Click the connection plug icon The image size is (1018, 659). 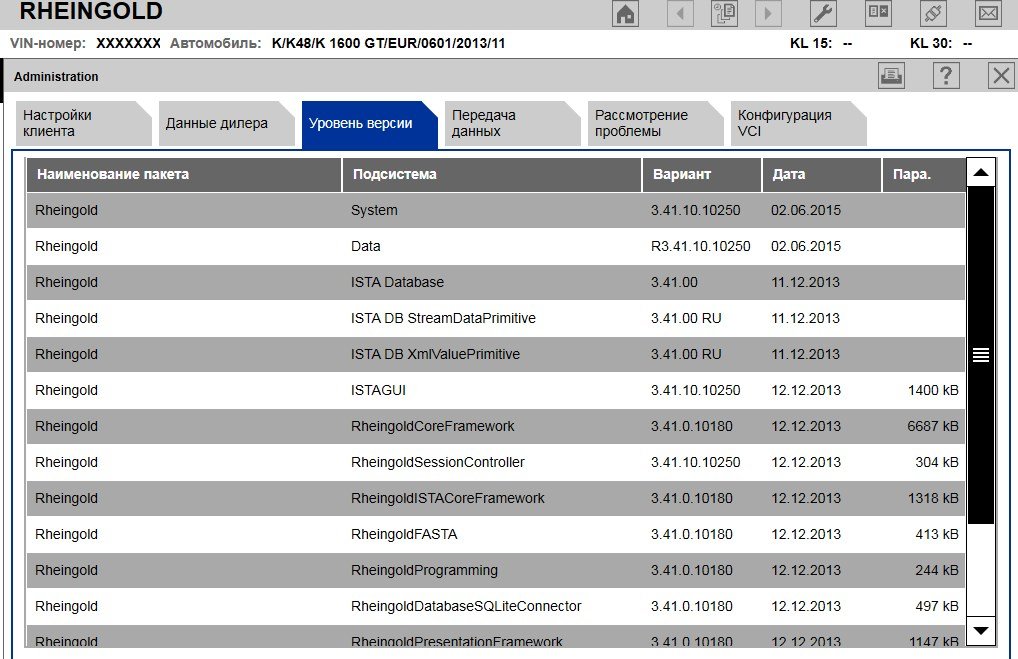tap(933, 14)
